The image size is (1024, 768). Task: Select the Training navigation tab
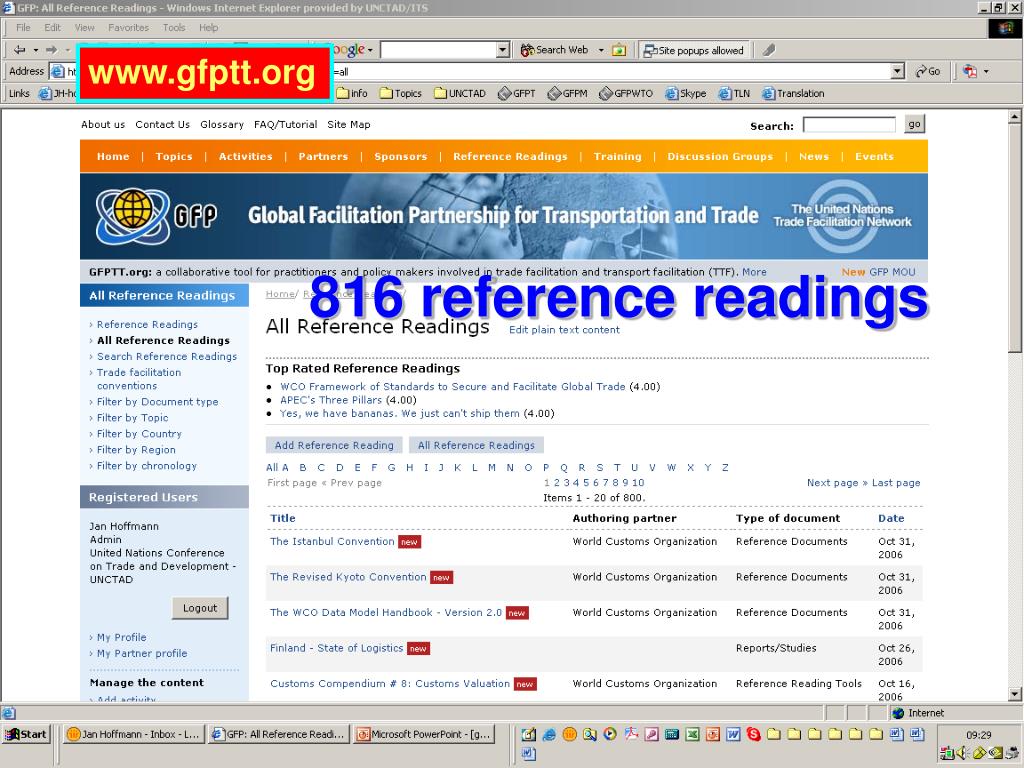point(617,157)
